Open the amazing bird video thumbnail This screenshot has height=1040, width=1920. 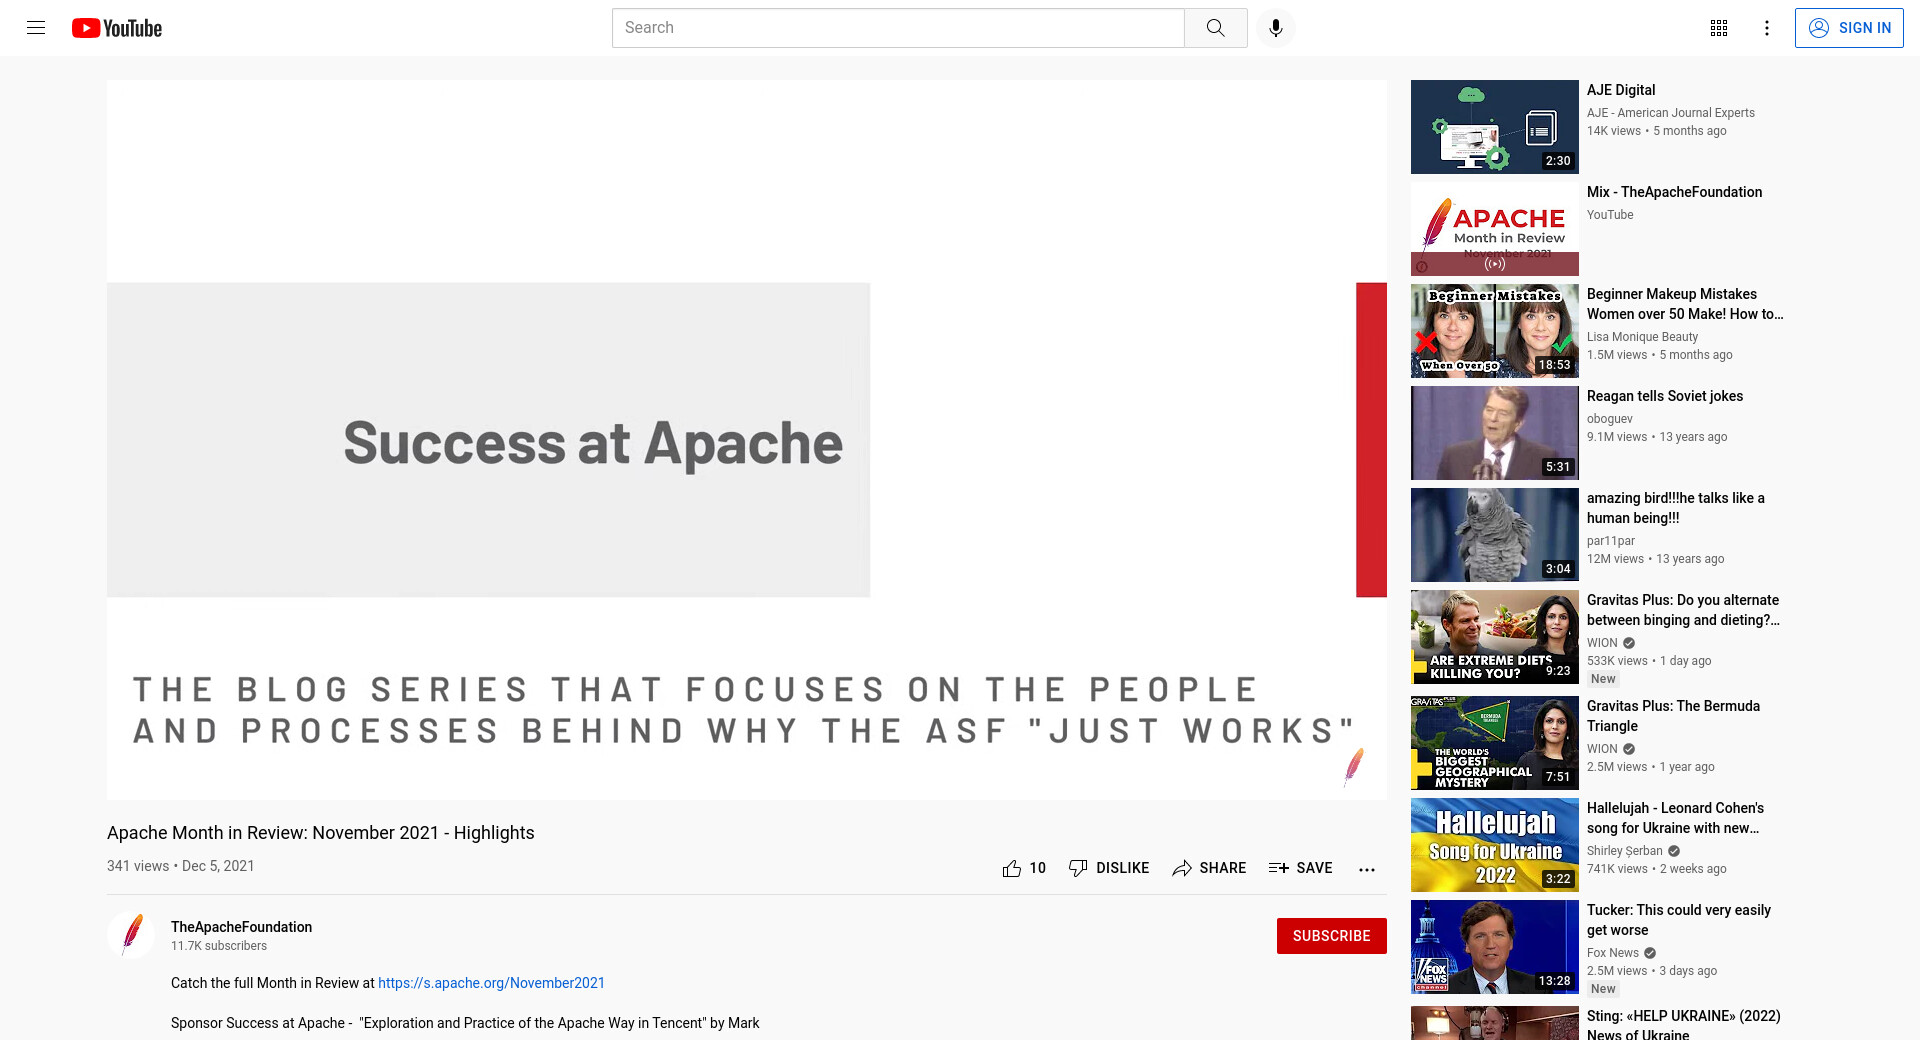coord(1494,535)
